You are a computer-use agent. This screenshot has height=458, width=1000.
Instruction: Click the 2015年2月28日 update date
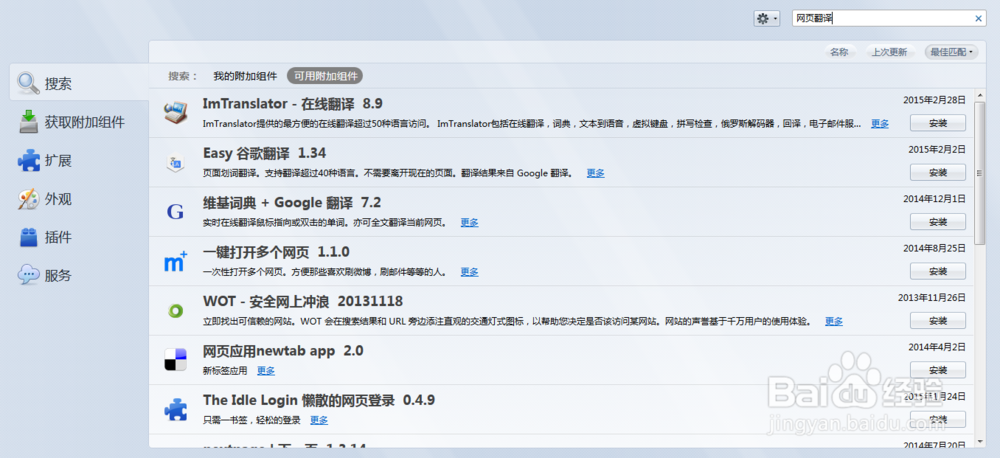[x=934, y=100]
